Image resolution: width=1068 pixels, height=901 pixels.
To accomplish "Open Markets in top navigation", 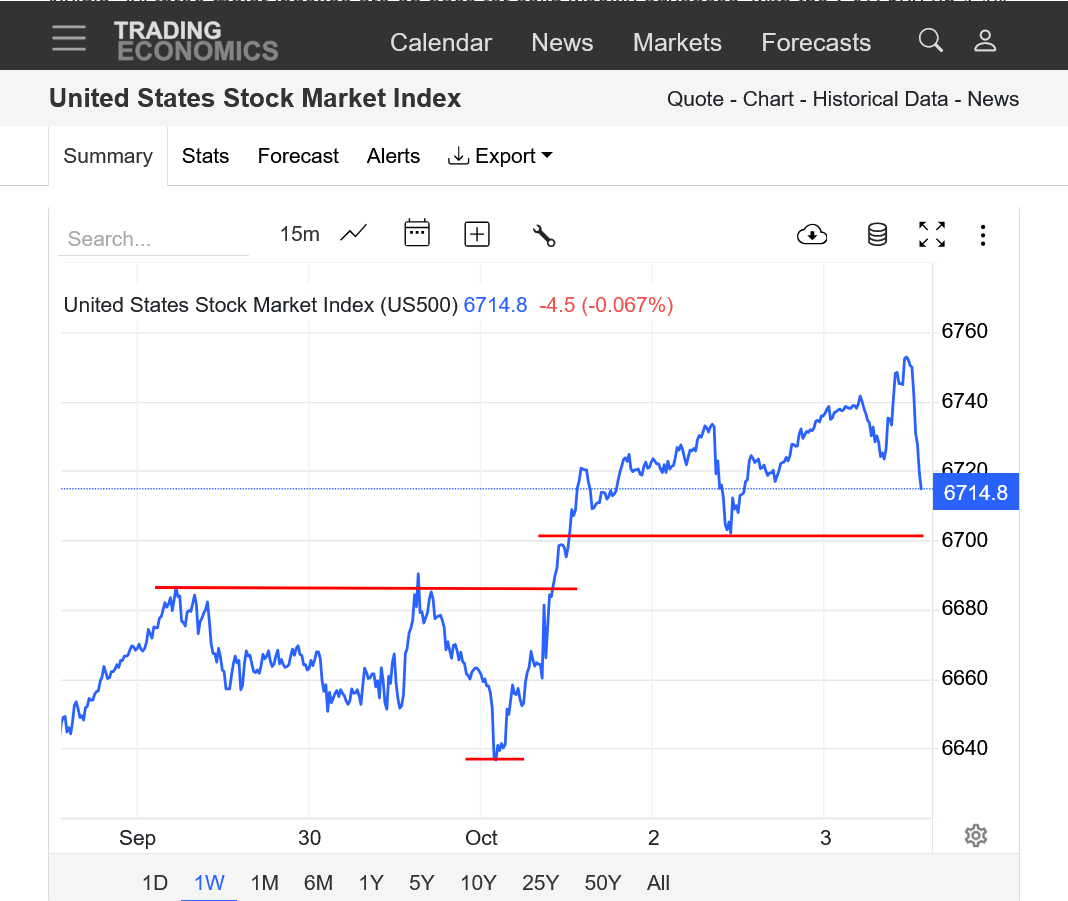I will (x=677, y=43).
